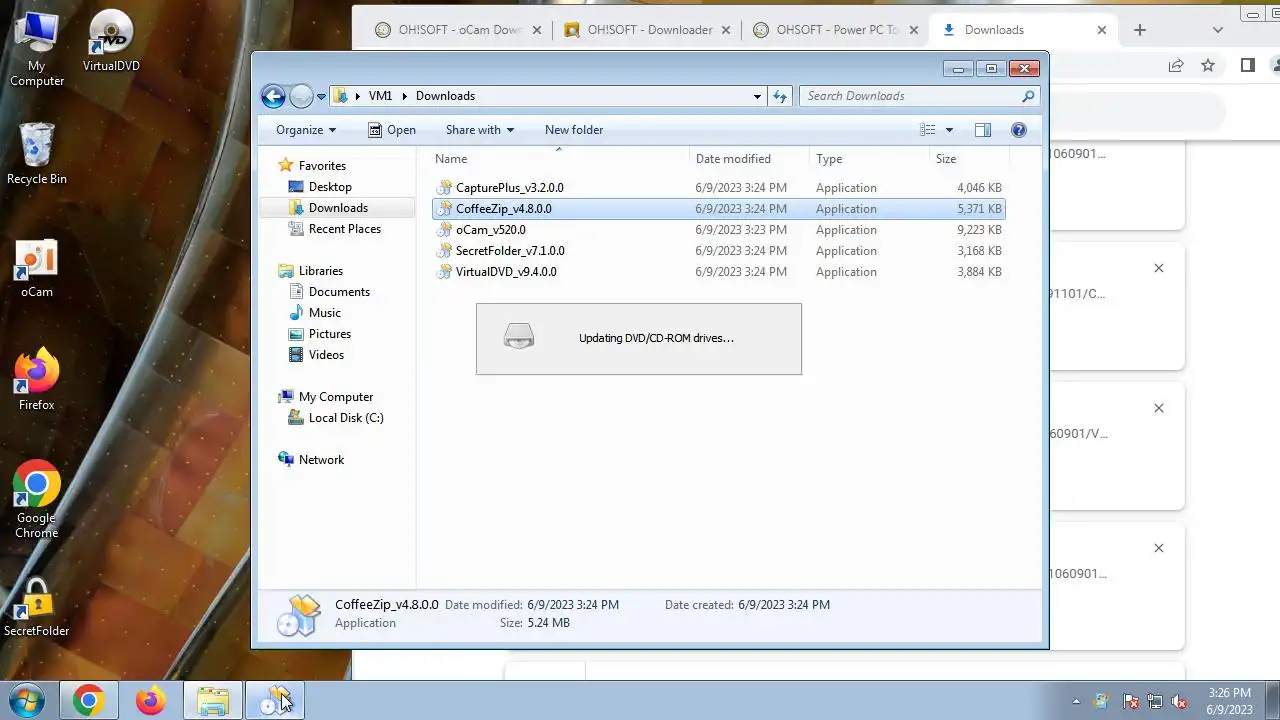Show hidden system tray icons

1076,702
